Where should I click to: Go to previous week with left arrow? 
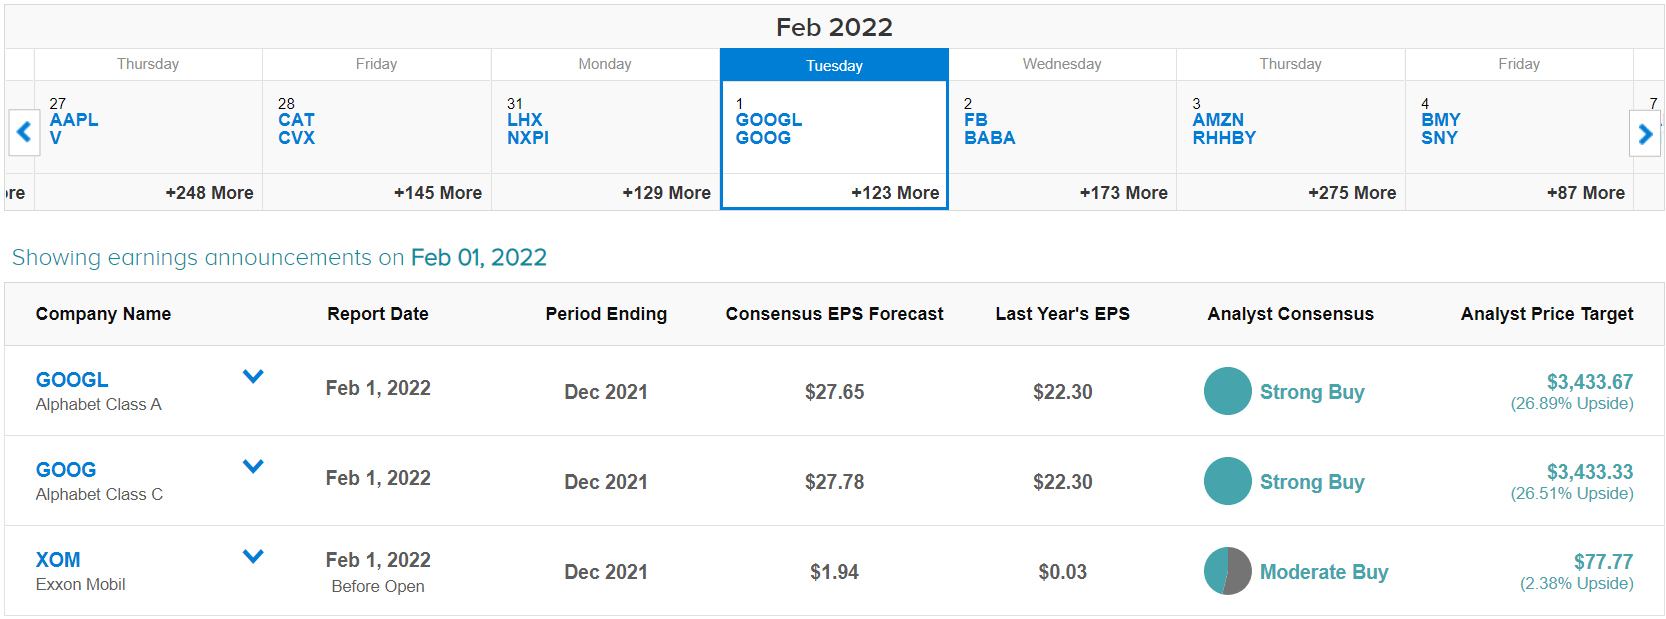24,132
